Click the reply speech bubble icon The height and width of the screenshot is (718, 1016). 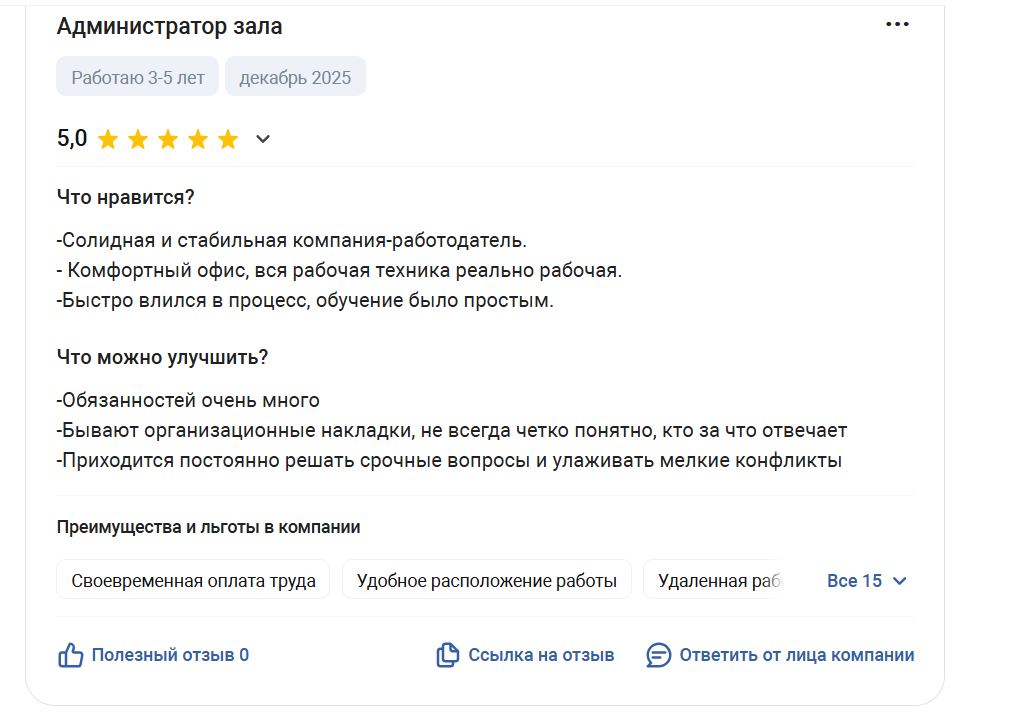click(658, 656)
